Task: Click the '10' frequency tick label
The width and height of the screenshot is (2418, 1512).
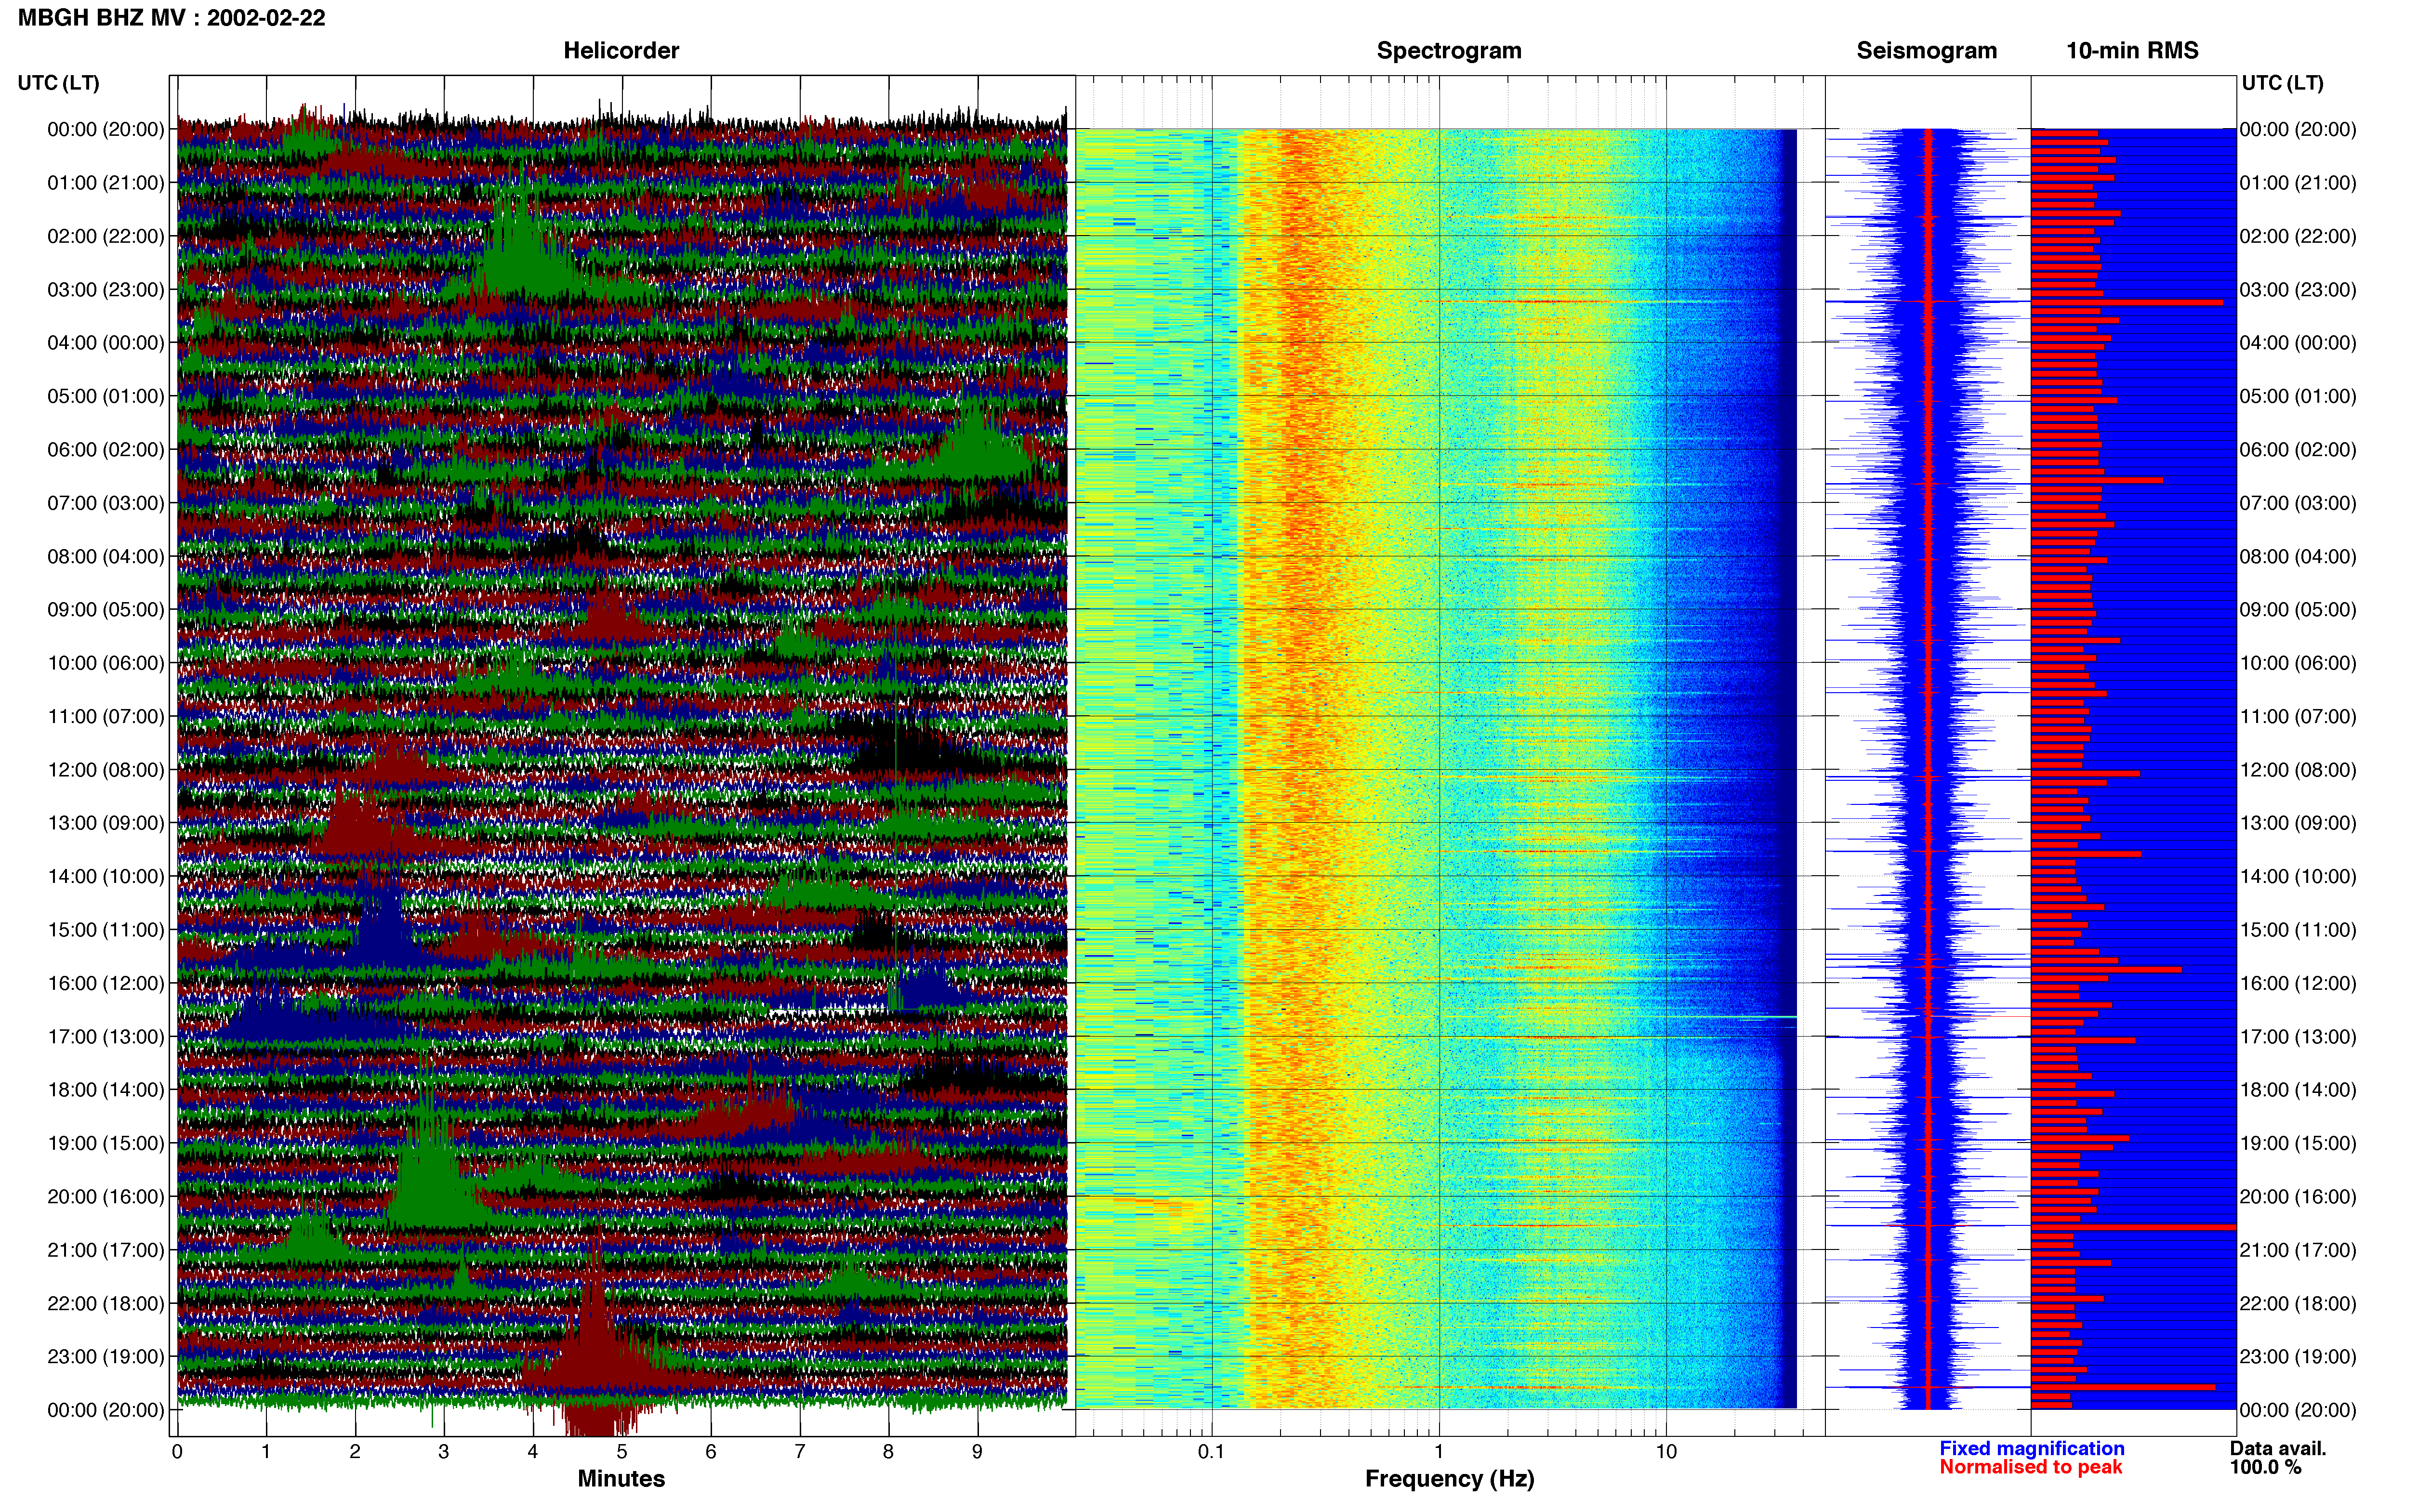Action: 1666,1452
